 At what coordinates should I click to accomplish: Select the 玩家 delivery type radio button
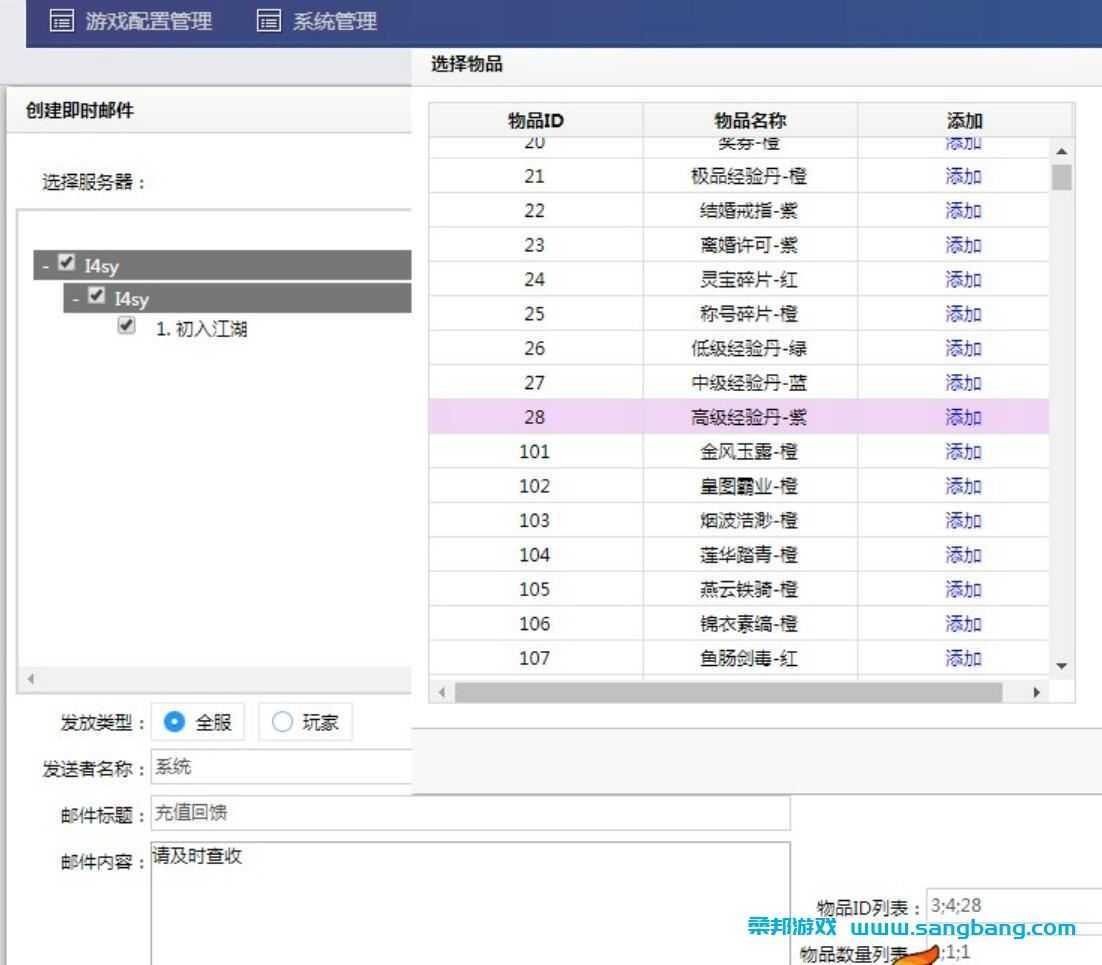281,721
